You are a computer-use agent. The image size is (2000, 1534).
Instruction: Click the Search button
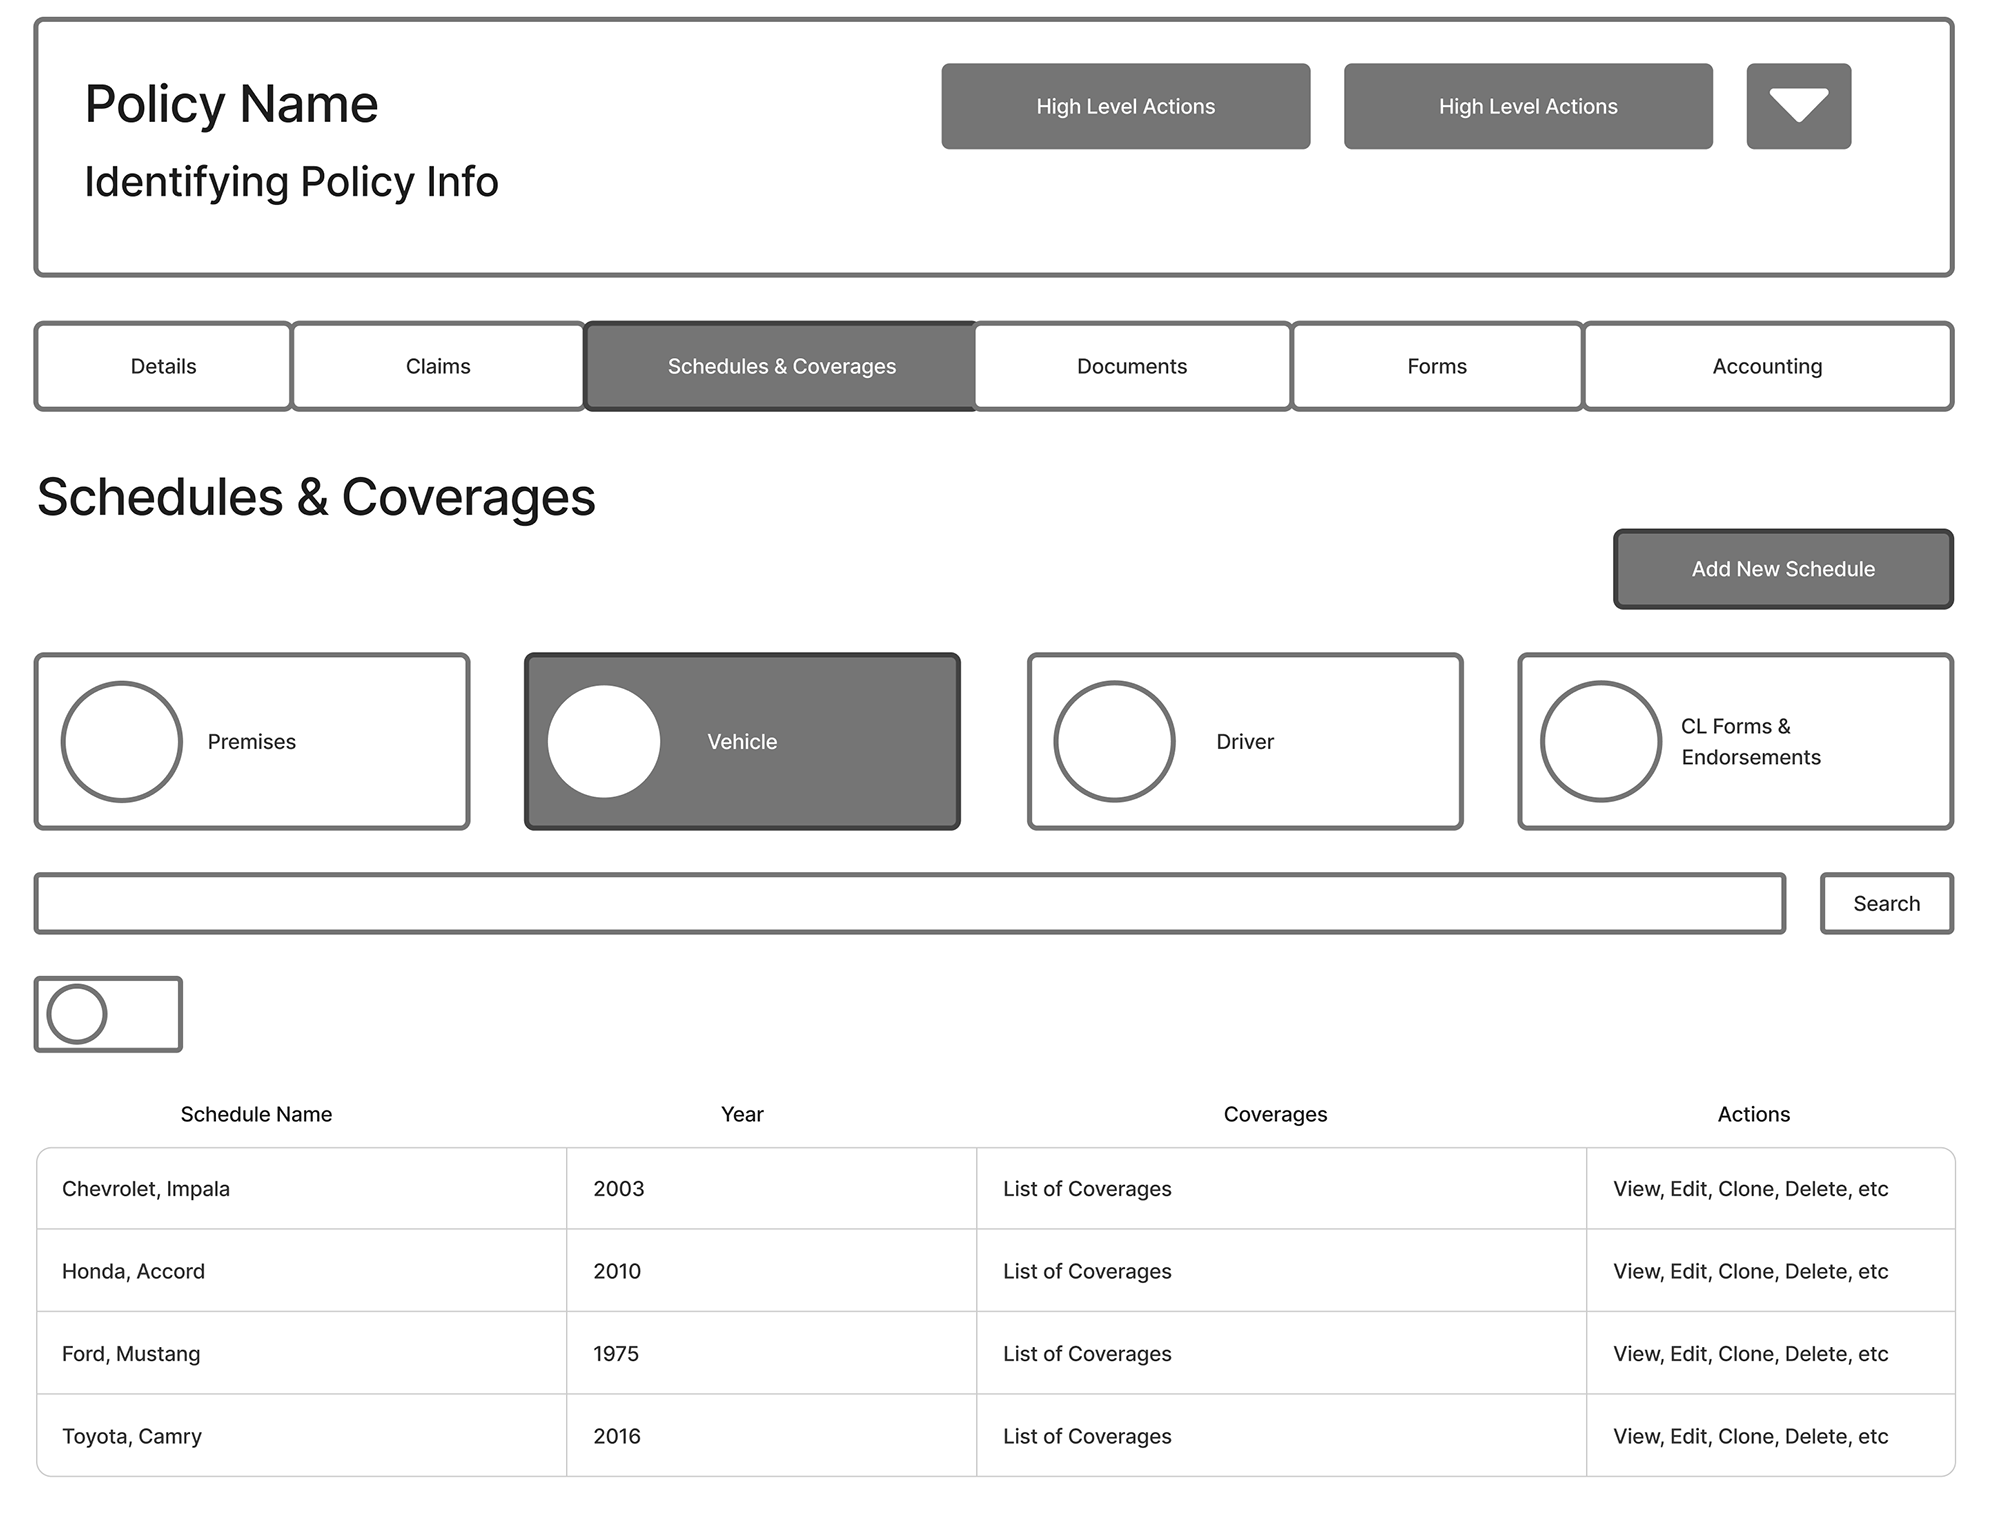click(x=1886, y=903)
